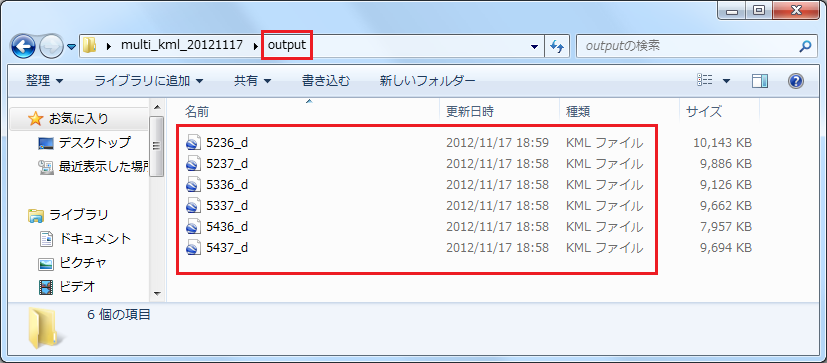Click the 書き込む button
This screenshot has height=363, width=827.
coord(325,81)
